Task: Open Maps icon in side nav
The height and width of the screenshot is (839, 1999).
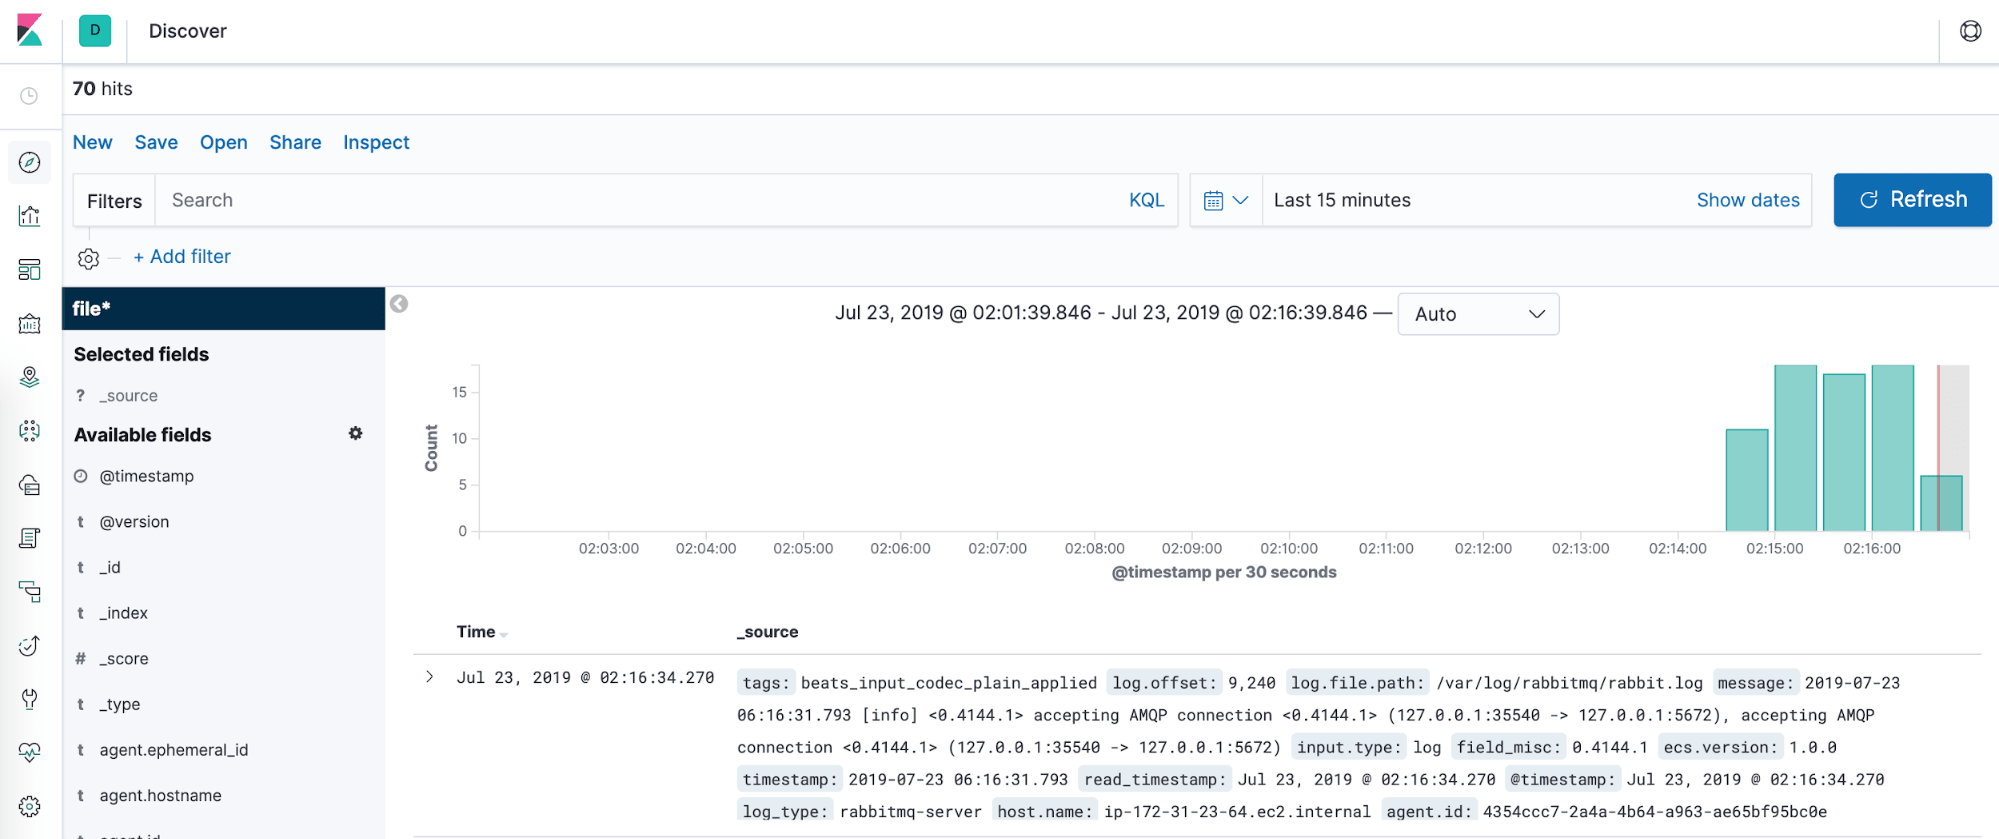Action: [30, 377]
